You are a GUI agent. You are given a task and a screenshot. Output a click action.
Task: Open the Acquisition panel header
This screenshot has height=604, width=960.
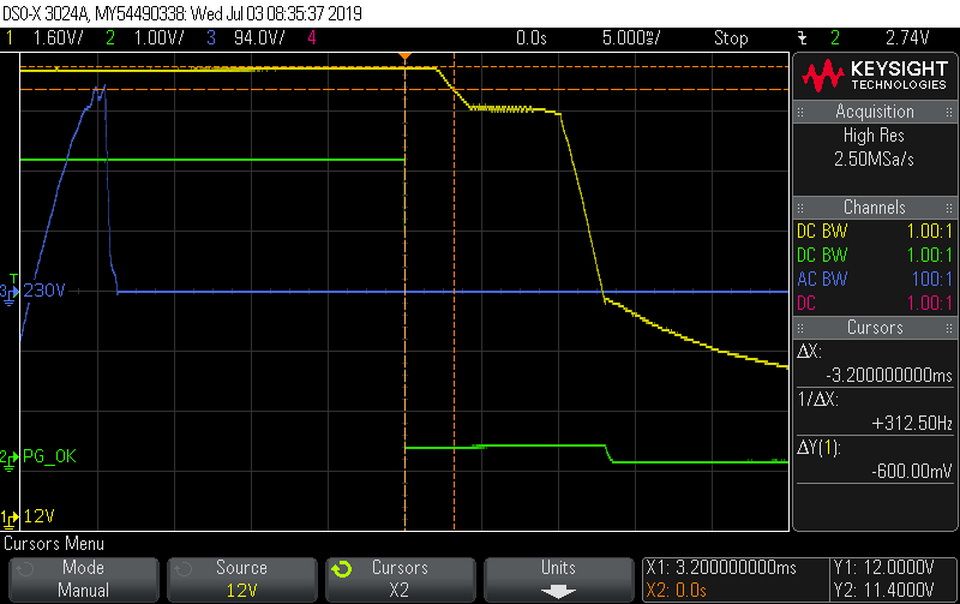pyautogui.click(x=874, y=111)
